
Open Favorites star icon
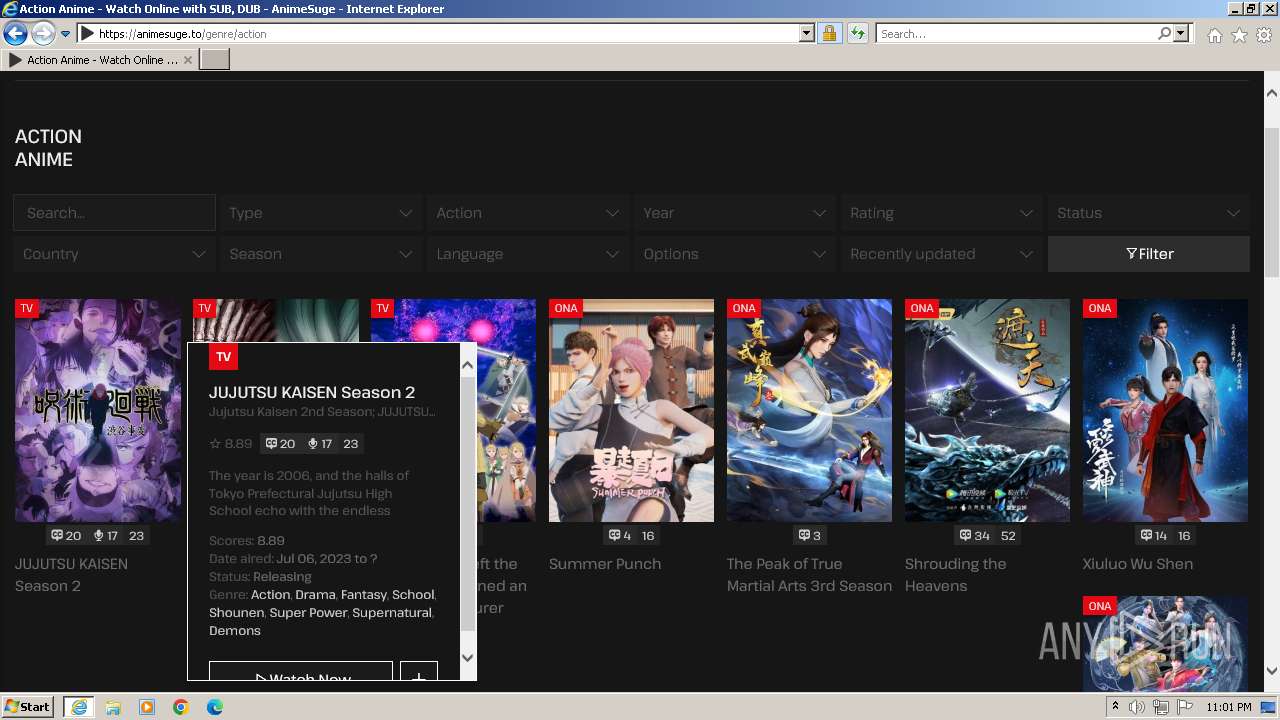(1239, 35)
